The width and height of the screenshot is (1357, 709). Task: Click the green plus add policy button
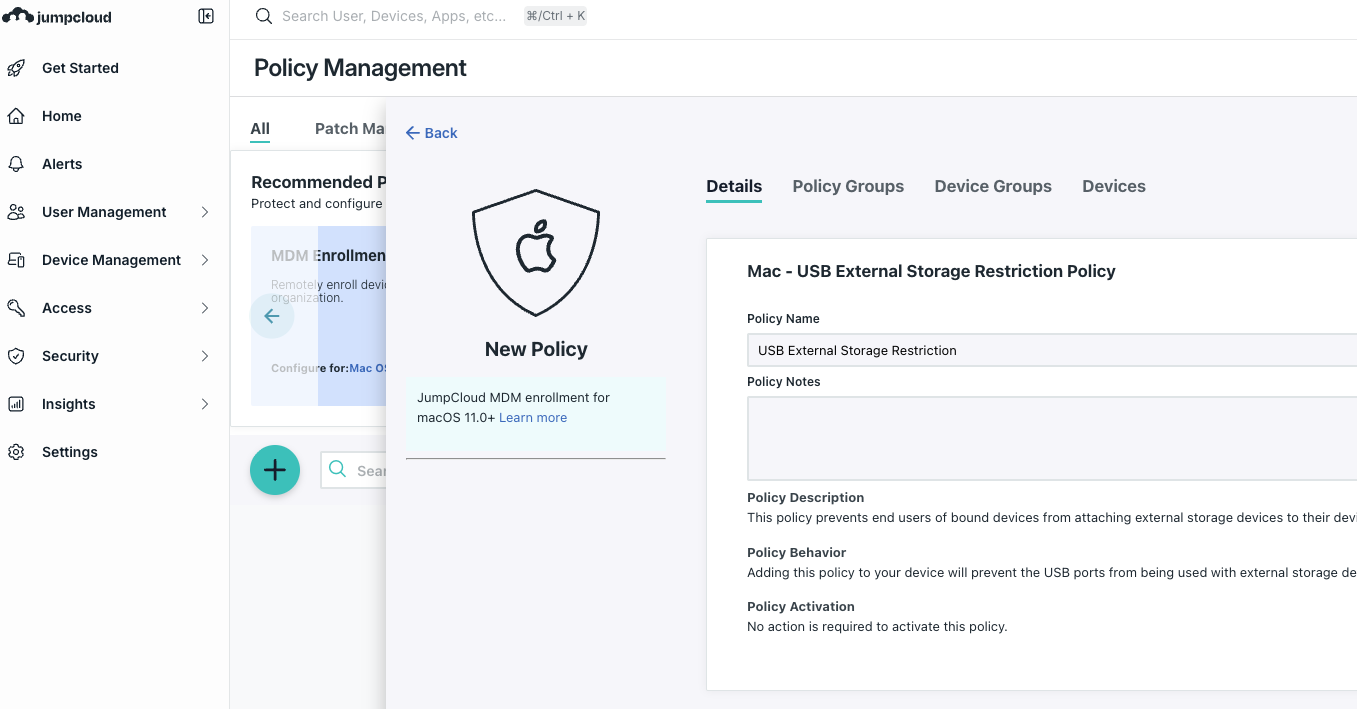(275, 470)
